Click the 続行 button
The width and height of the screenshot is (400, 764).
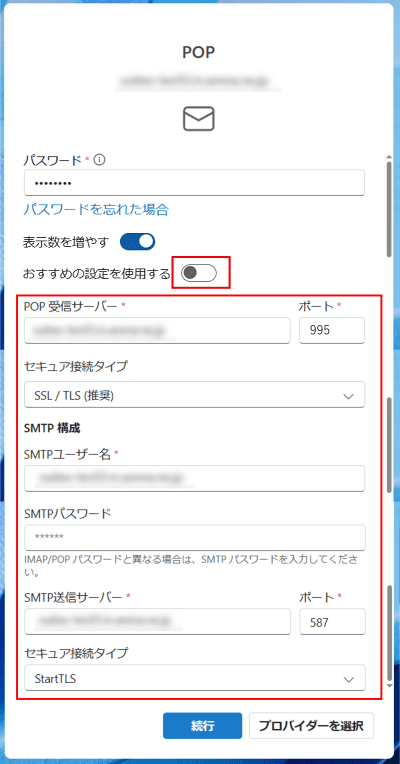[202, 726]
